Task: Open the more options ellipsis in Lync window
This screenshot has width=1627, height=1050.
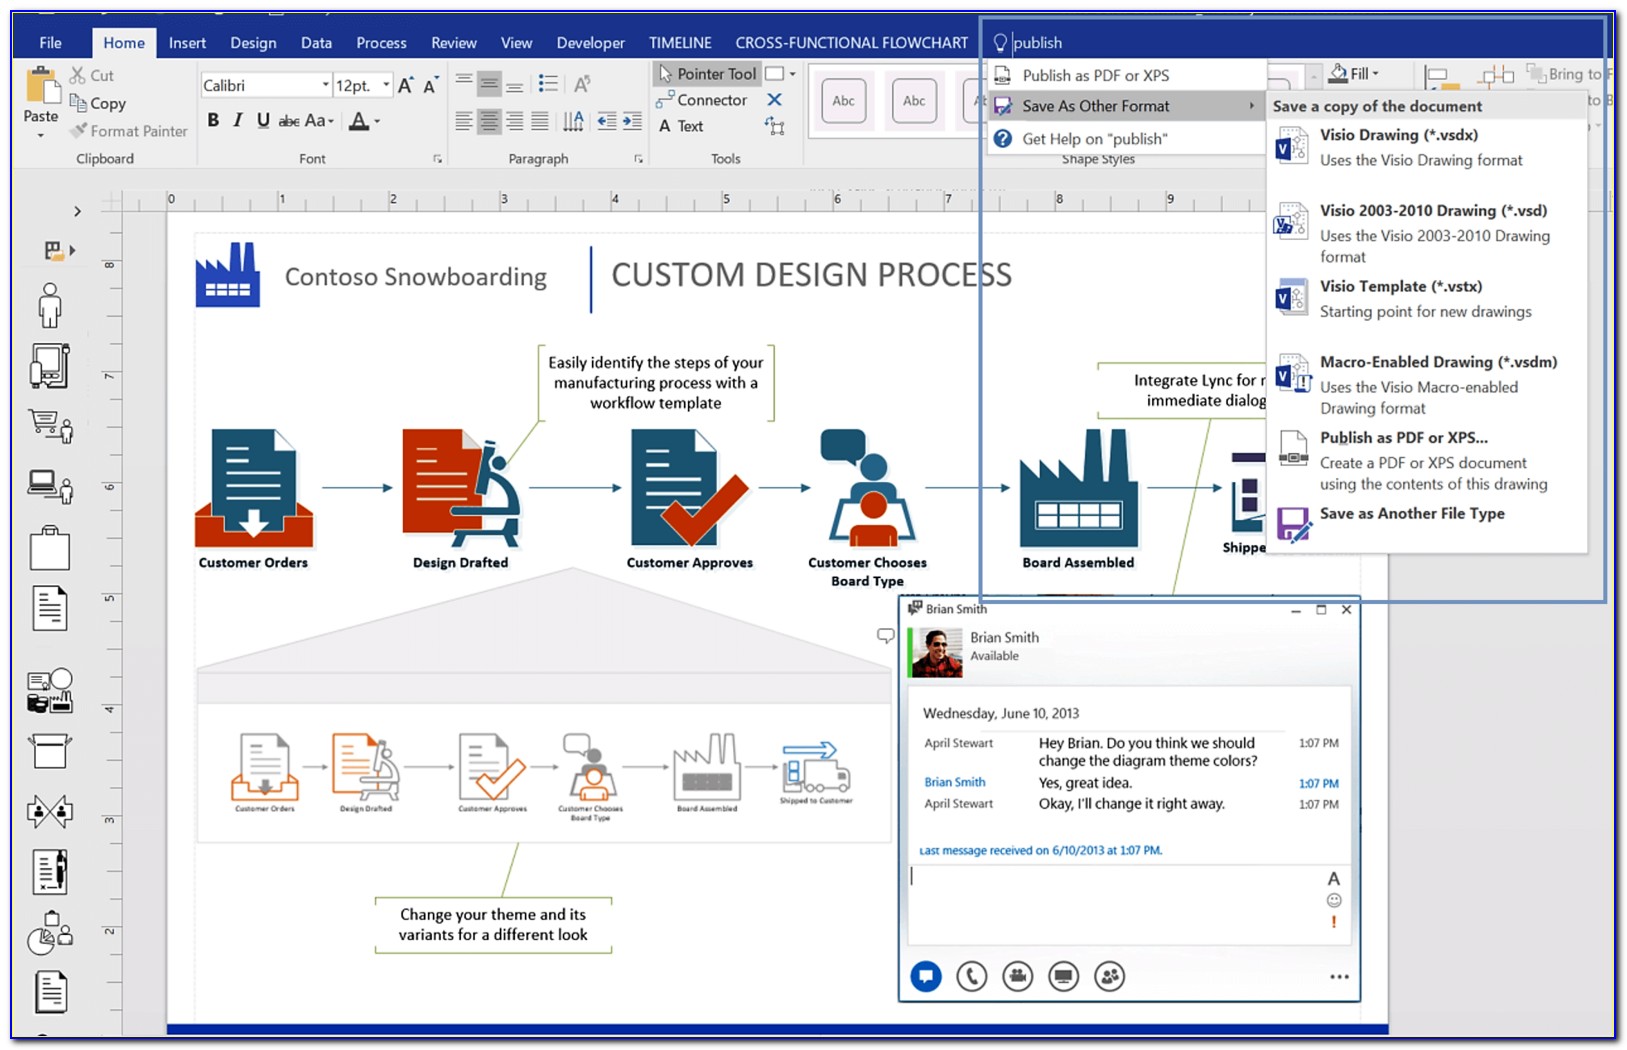Action: [x=1339, y=977]
